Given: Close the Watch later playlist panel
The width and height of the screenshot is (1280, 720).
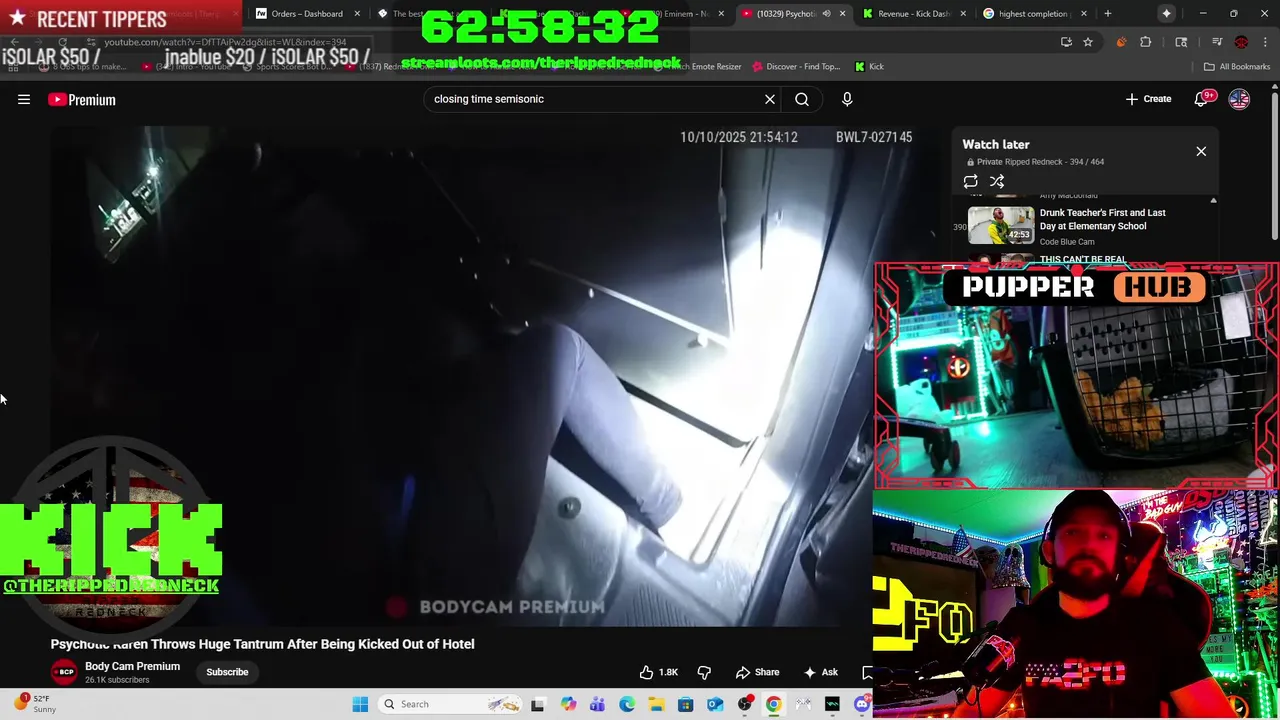Looking at the screenshot, I should (1201, 151).
